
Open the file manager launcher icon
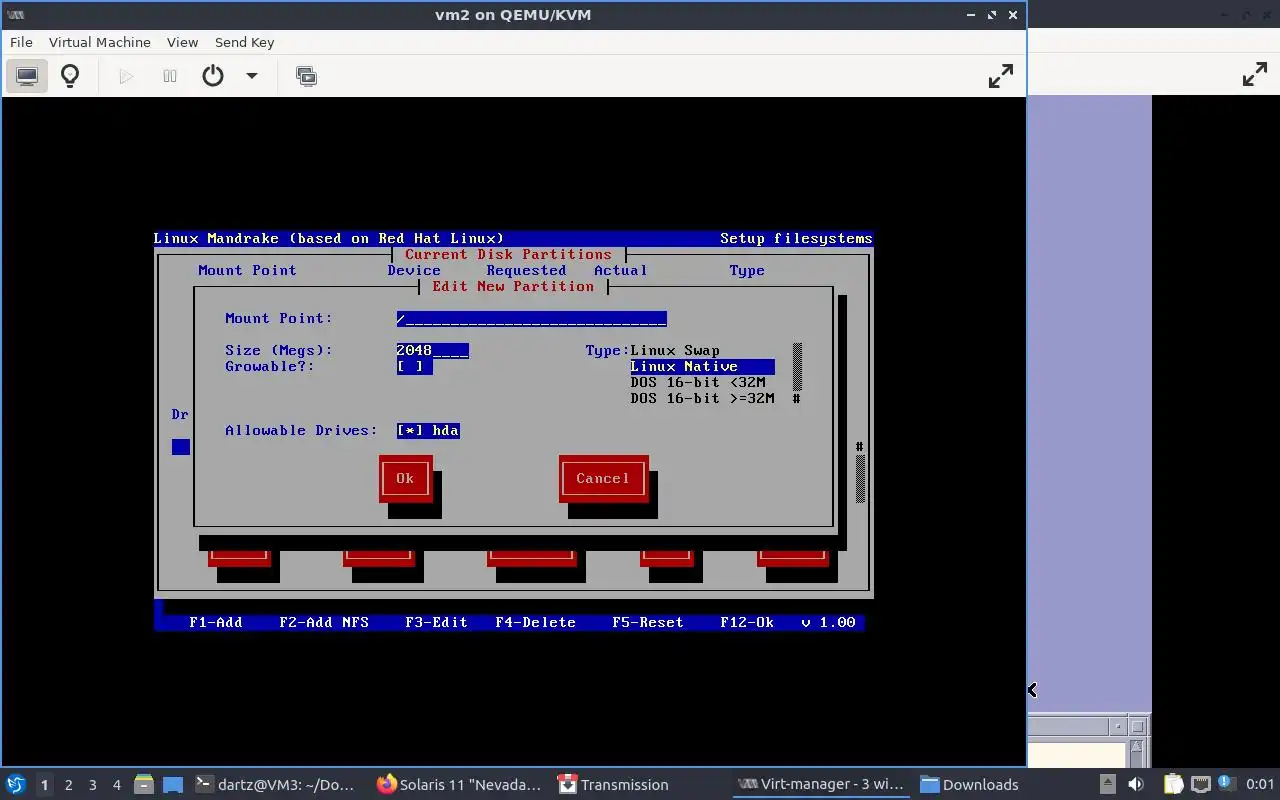point(144,784)
